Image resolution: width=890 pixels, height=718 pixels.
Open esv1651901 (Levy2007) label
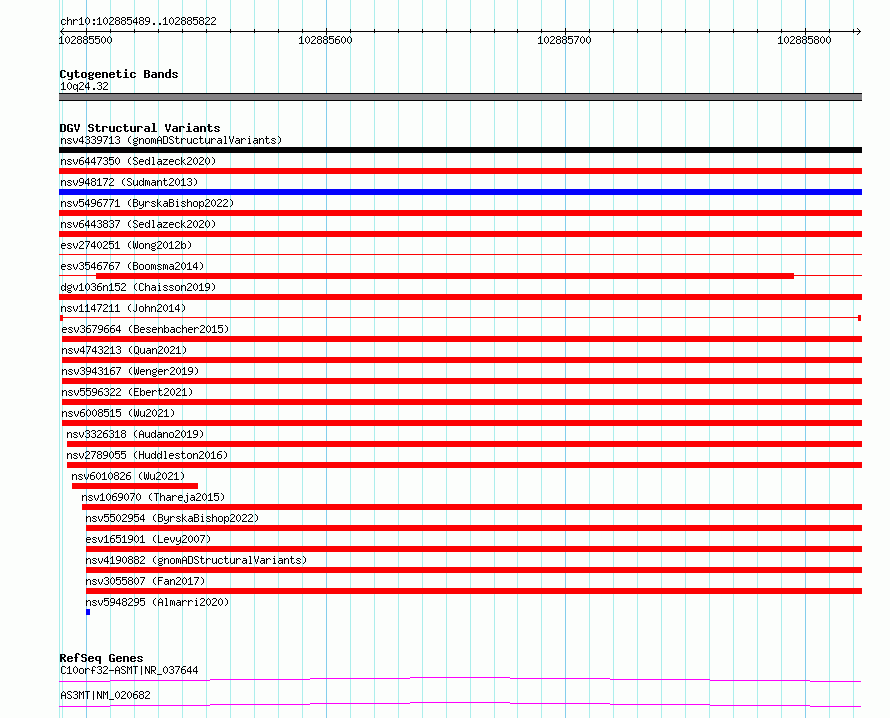coord(148,539)
